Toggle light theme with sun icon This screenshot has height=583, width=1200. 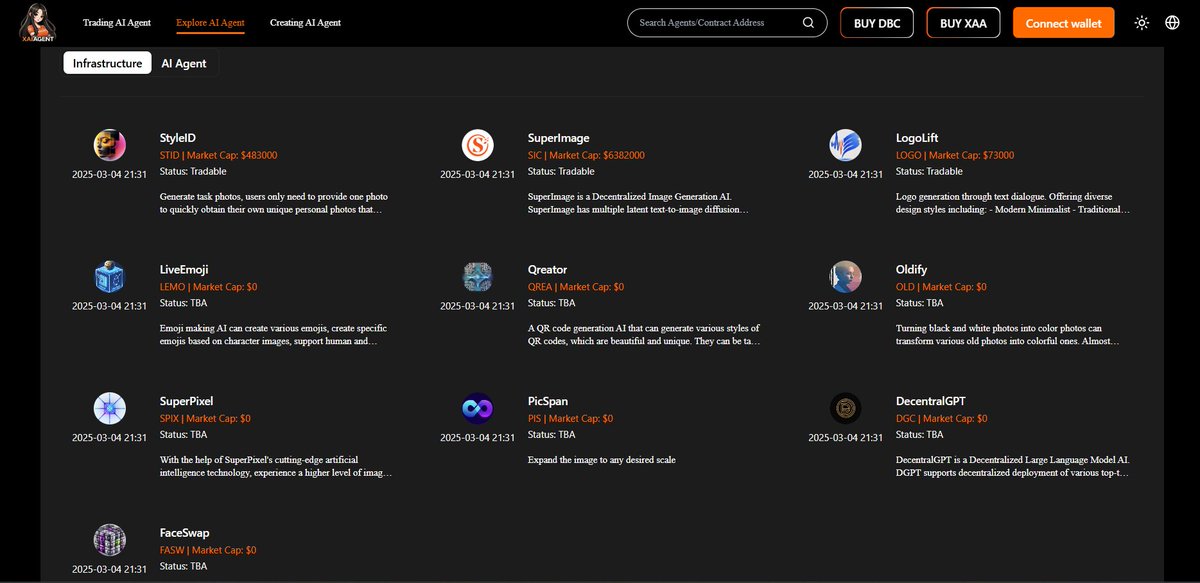pos(1142,22)
